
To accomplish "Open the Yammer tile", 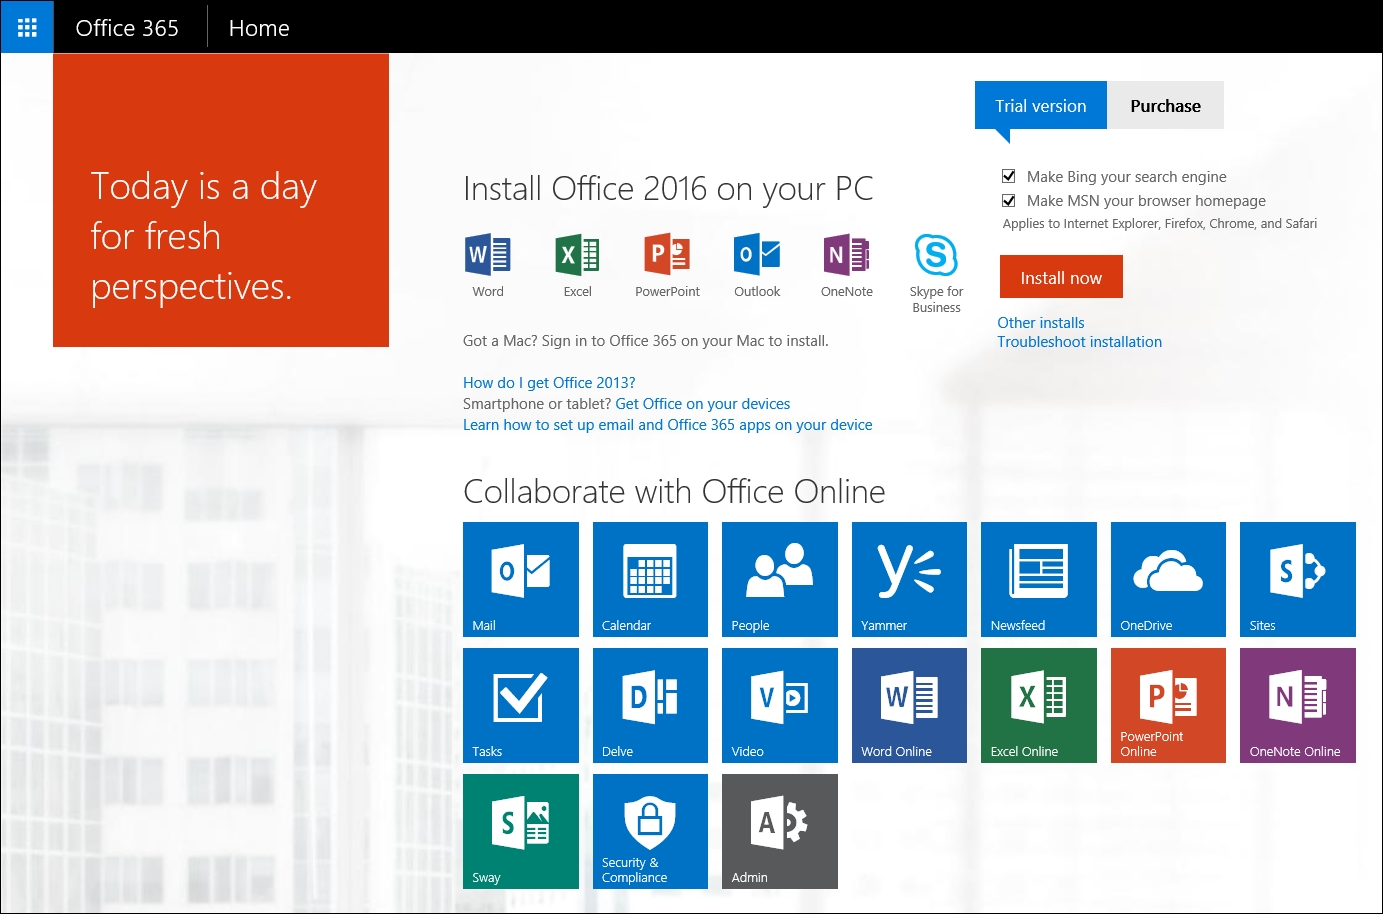I will 909,579.
